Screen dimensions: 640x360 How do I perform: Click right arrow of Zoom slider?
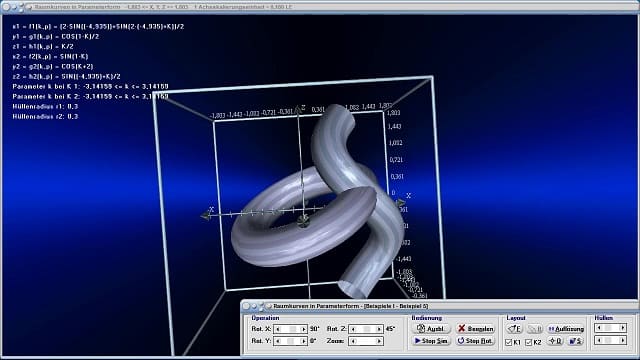pos(379,341)
